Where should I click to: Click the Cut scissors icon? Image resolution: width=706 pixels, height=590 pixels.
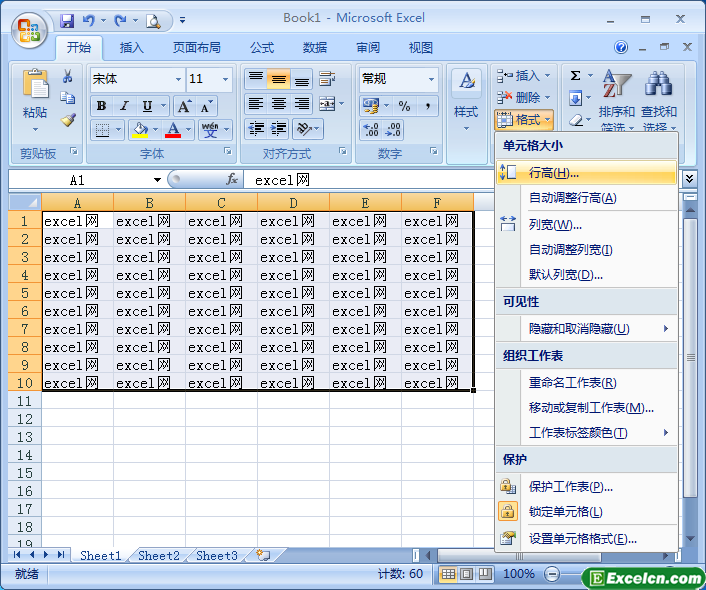(x=68, y=77)
